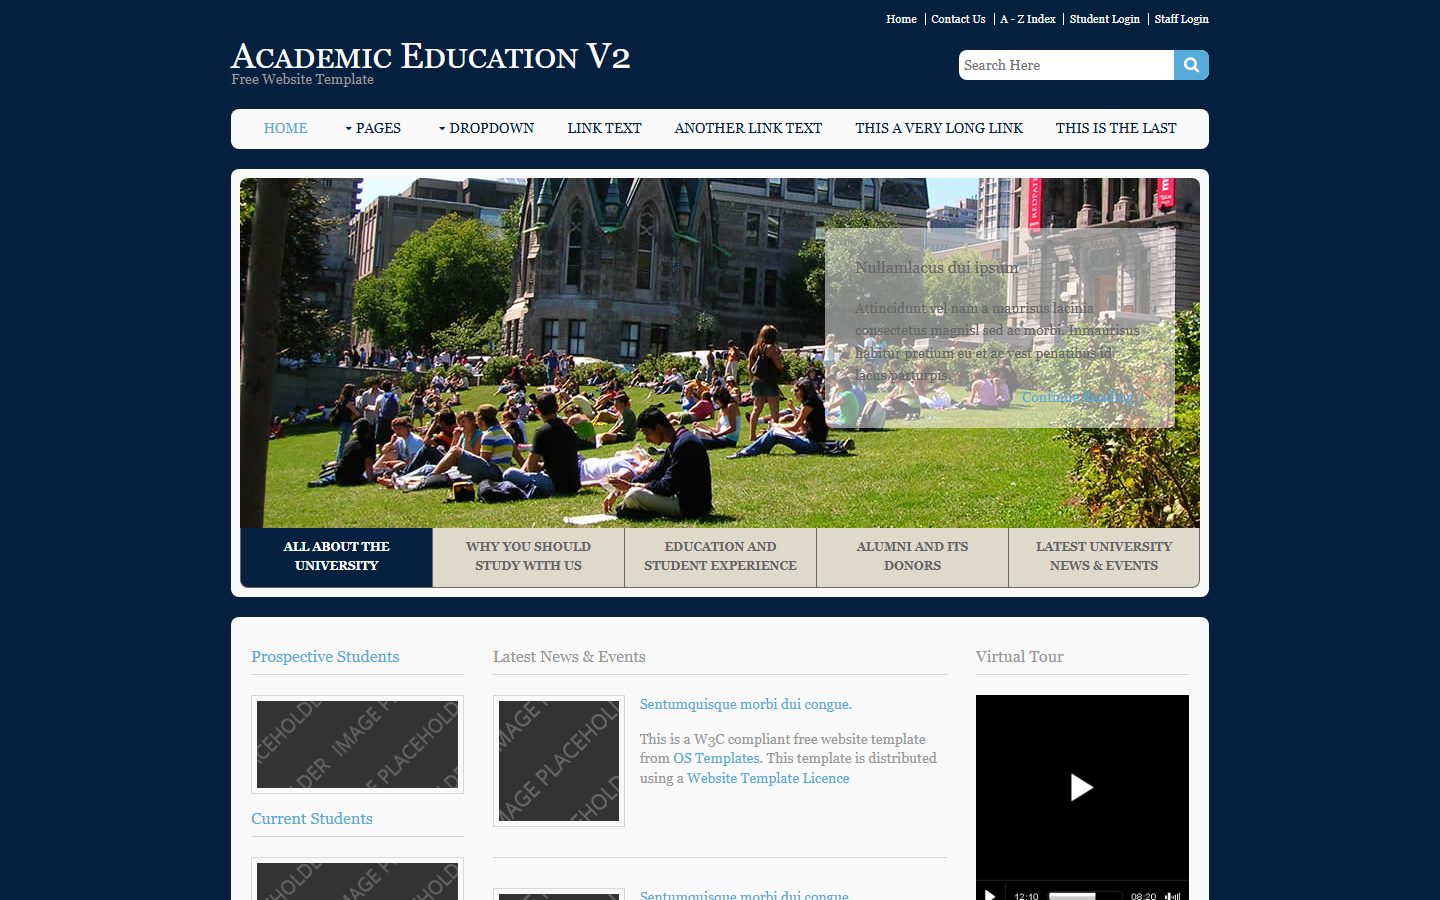Click the Search Here input field
Viewport: 1440px width, 900px height.
pyautogui.click(x=1066, y=65)
